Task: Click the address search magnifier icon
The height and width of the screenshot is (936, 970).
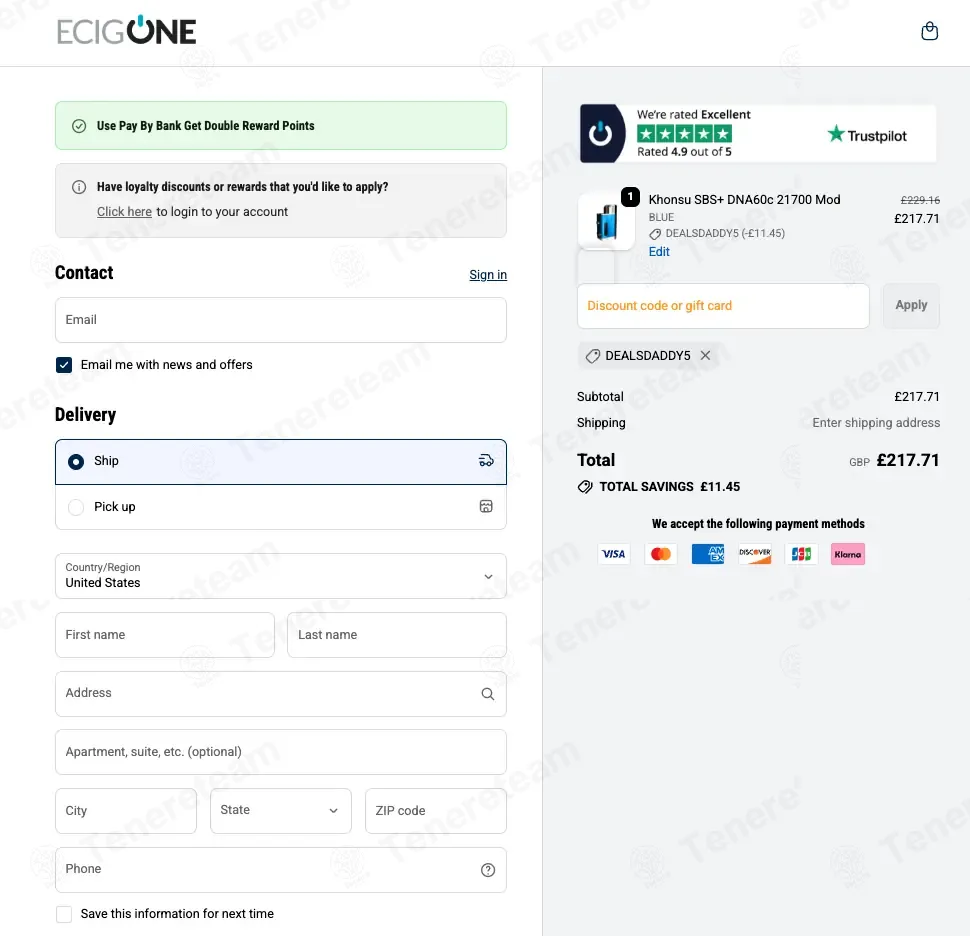Action: (x=487, y=694)
